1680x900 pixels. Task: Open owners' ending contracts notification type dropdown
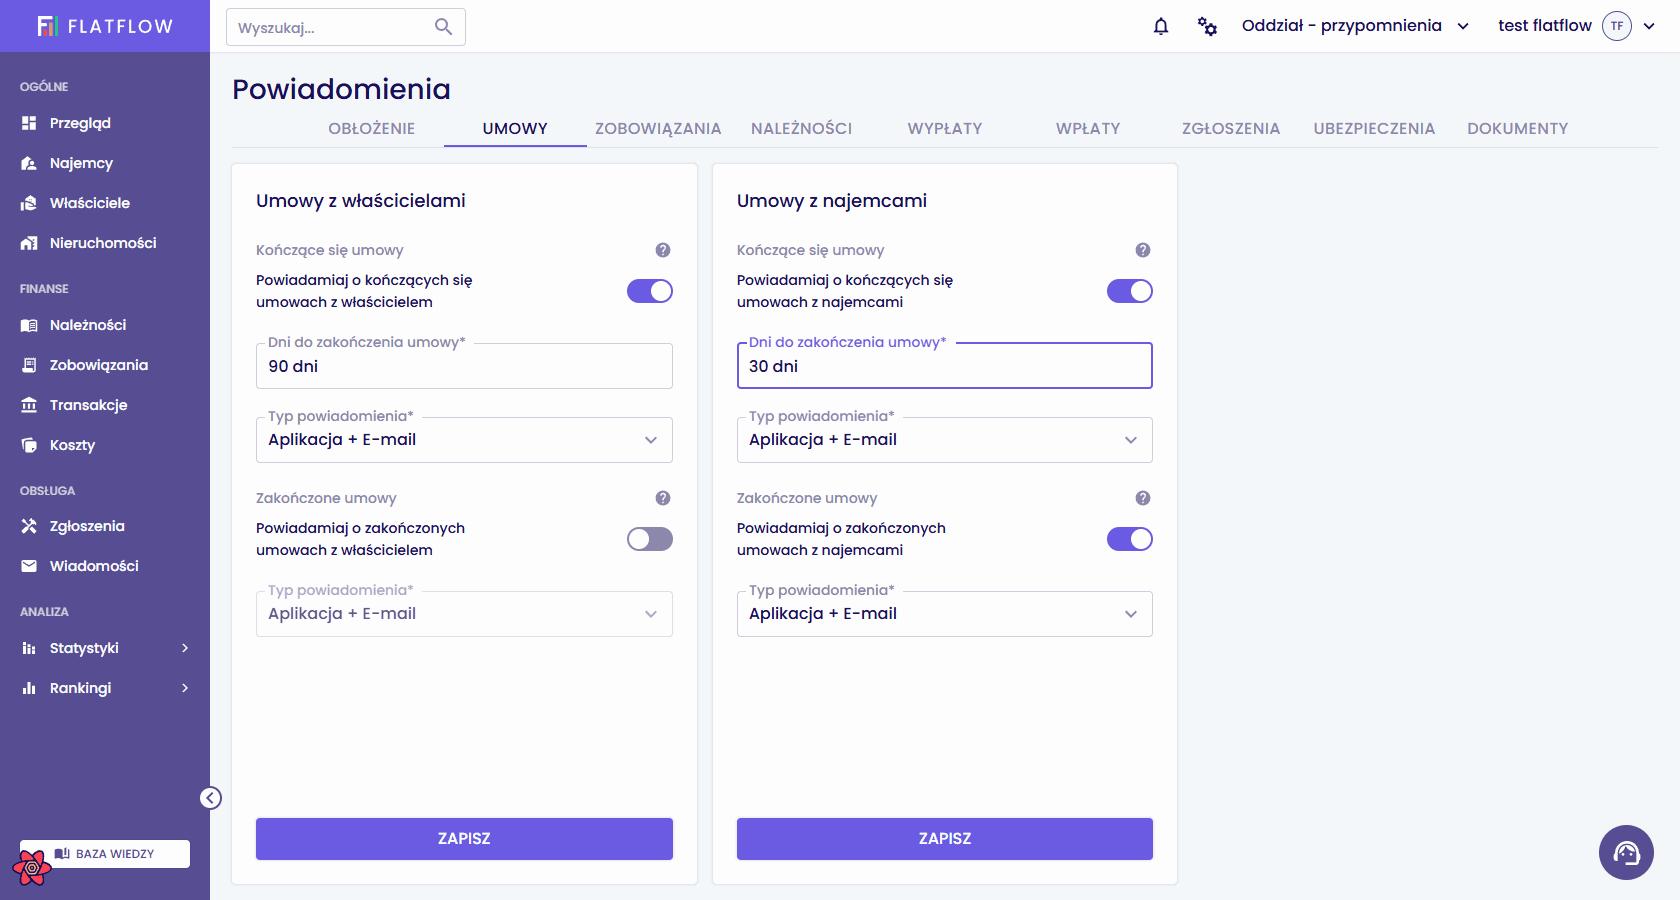[x=464, y=440]
